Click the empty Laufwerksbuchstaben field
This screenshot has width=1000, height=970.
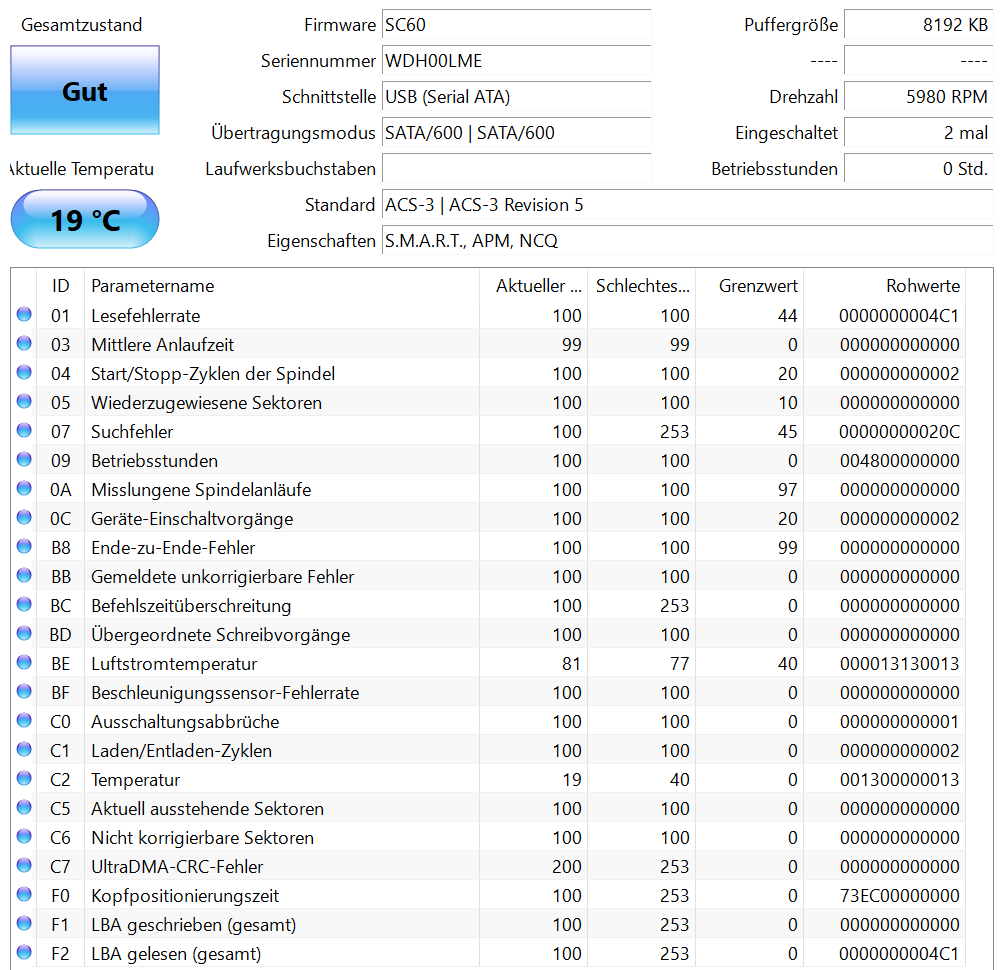(517, 169)
